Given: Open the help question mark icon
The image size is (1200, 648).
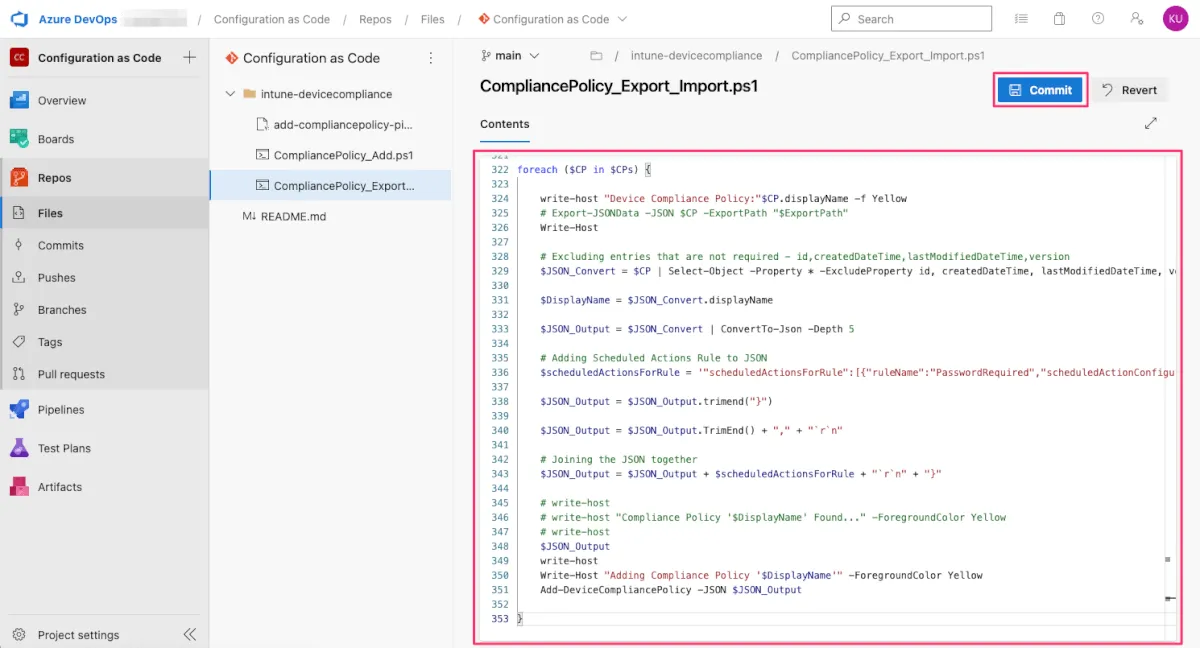Looking at the screenshot, I should pos(1098,19).
